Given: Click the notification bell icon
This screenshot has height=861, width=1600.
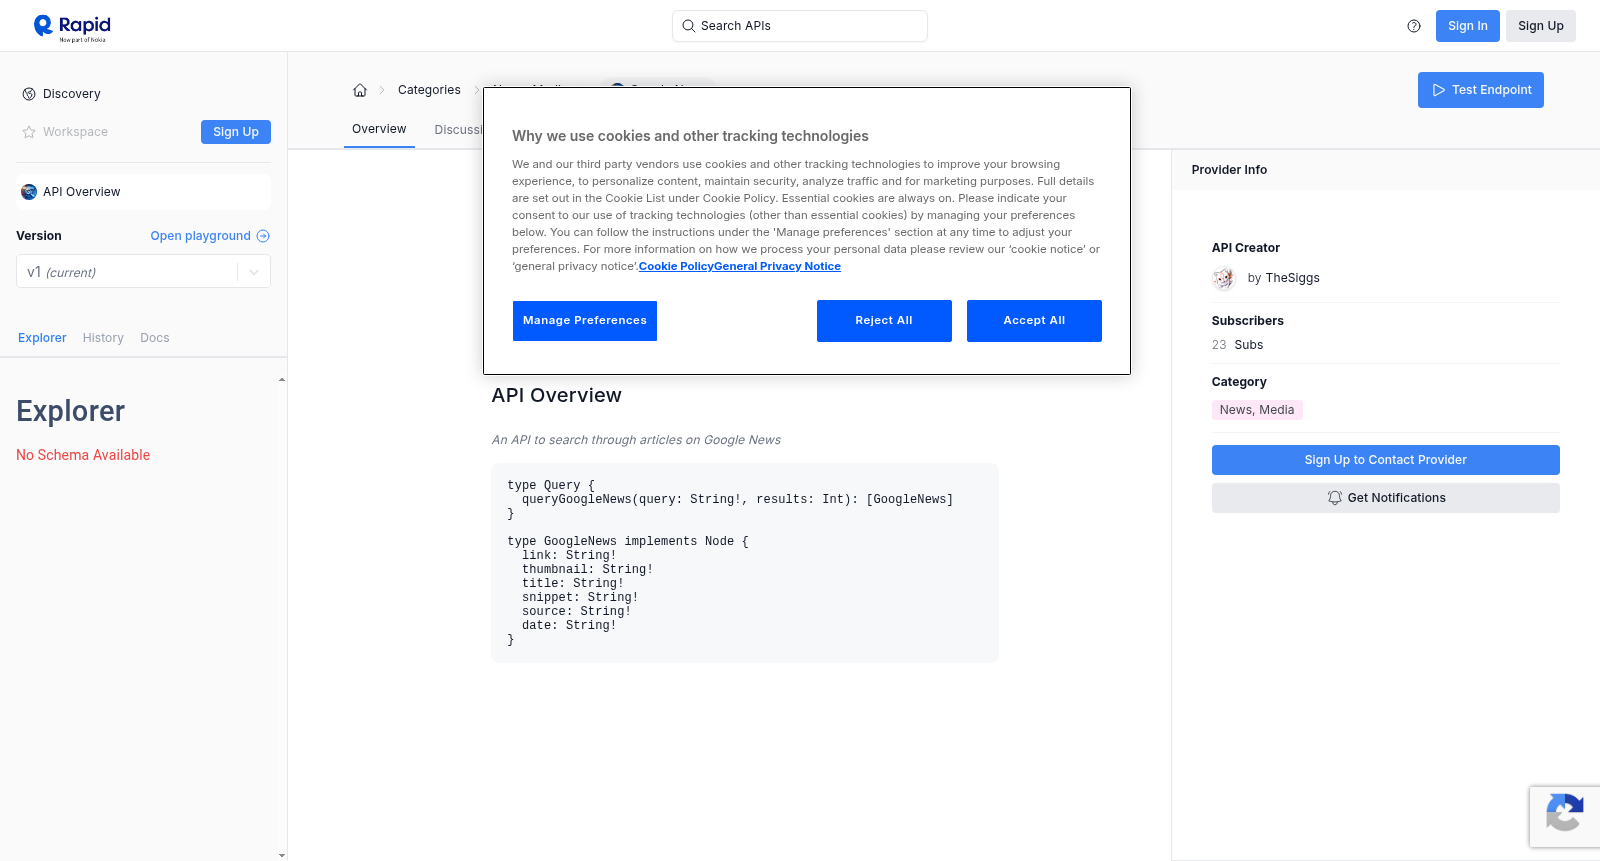Looking at the screenshot, I should point(1334,498).
